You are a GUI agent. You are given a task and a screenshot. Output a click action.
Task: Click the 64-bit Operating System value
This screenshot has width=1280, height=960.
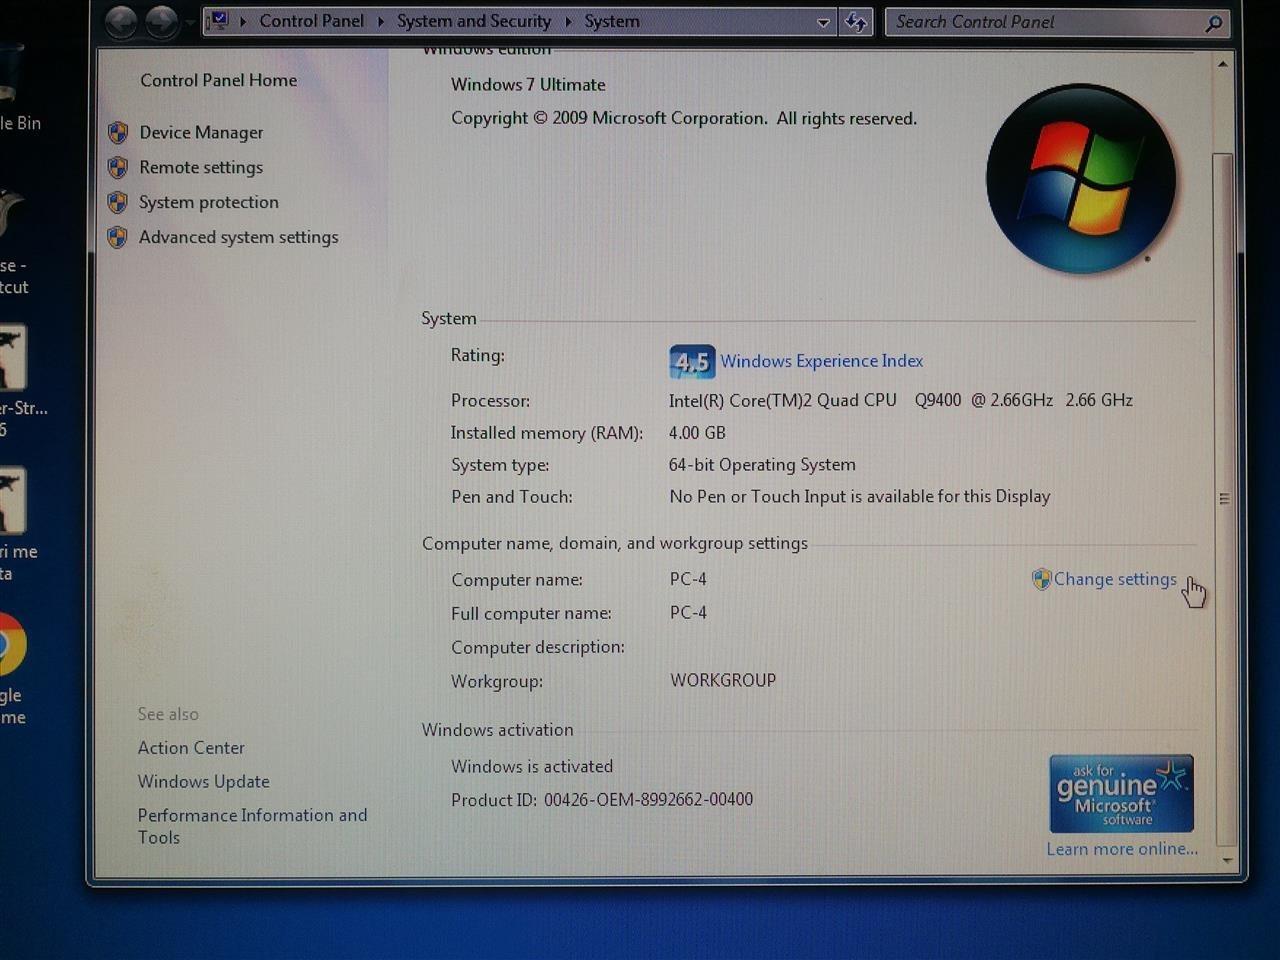762,465
